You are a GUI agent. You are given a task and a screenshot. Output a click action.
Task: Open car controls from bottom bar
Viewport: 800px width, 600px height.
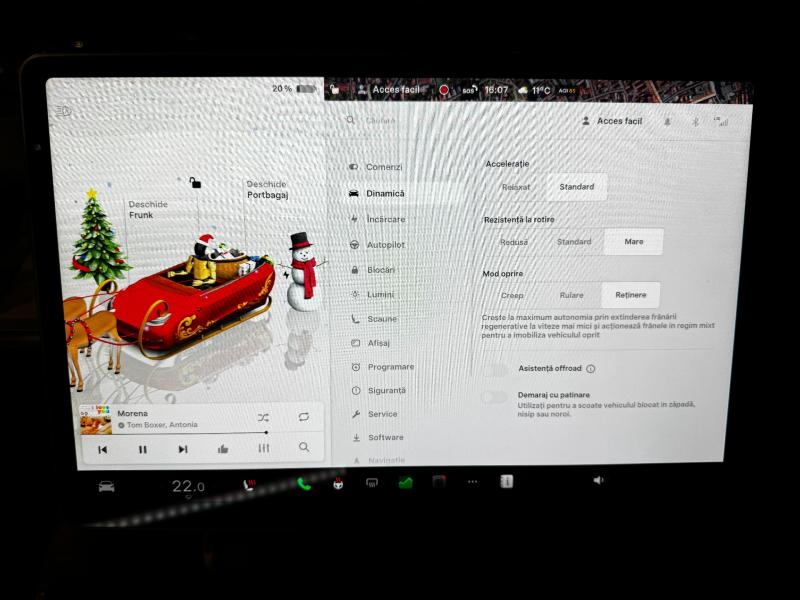tap(106, 486)
